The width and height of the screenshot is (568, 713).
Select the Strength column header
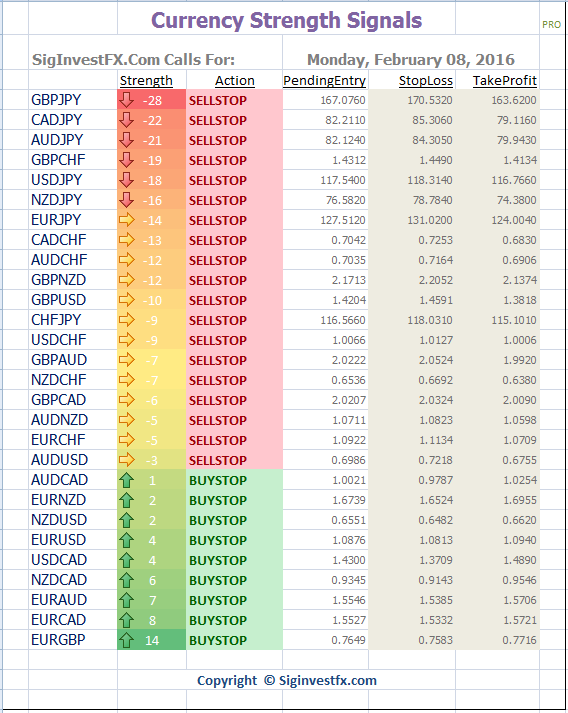(x=146, y=80)
